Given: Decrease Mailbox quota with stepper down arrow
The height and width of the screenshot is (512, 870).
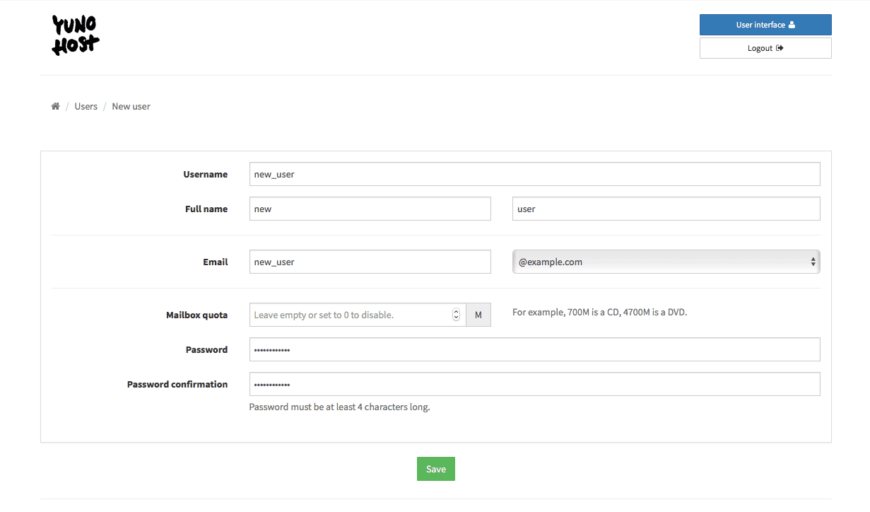Looking at the screenshot, I should point(456,319).
